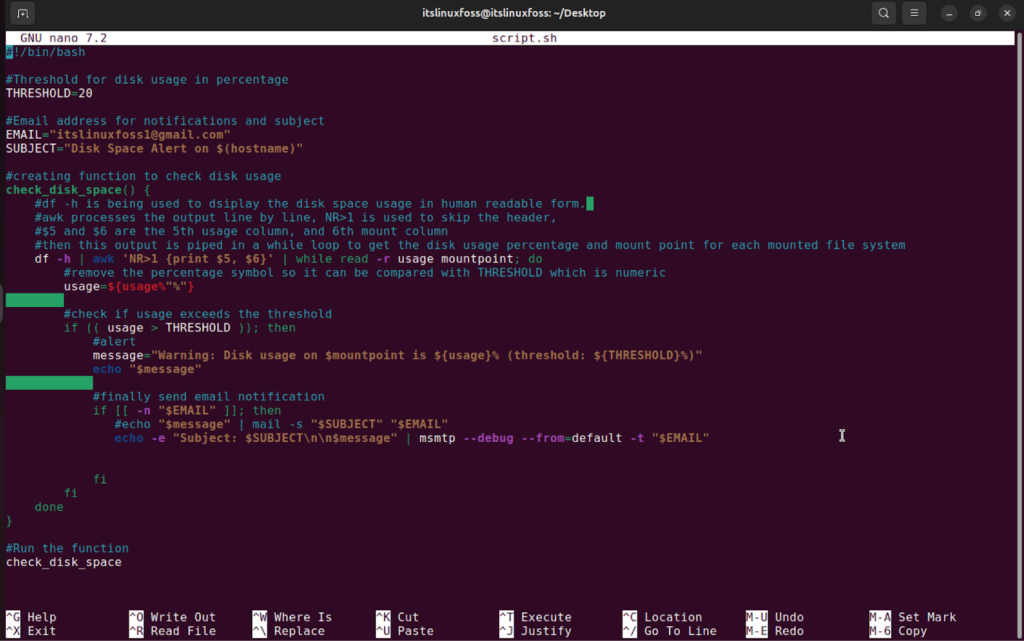Minimize the terminal window
The width and height of the screenshot is (1024, 641).
[x=949, y=13]
